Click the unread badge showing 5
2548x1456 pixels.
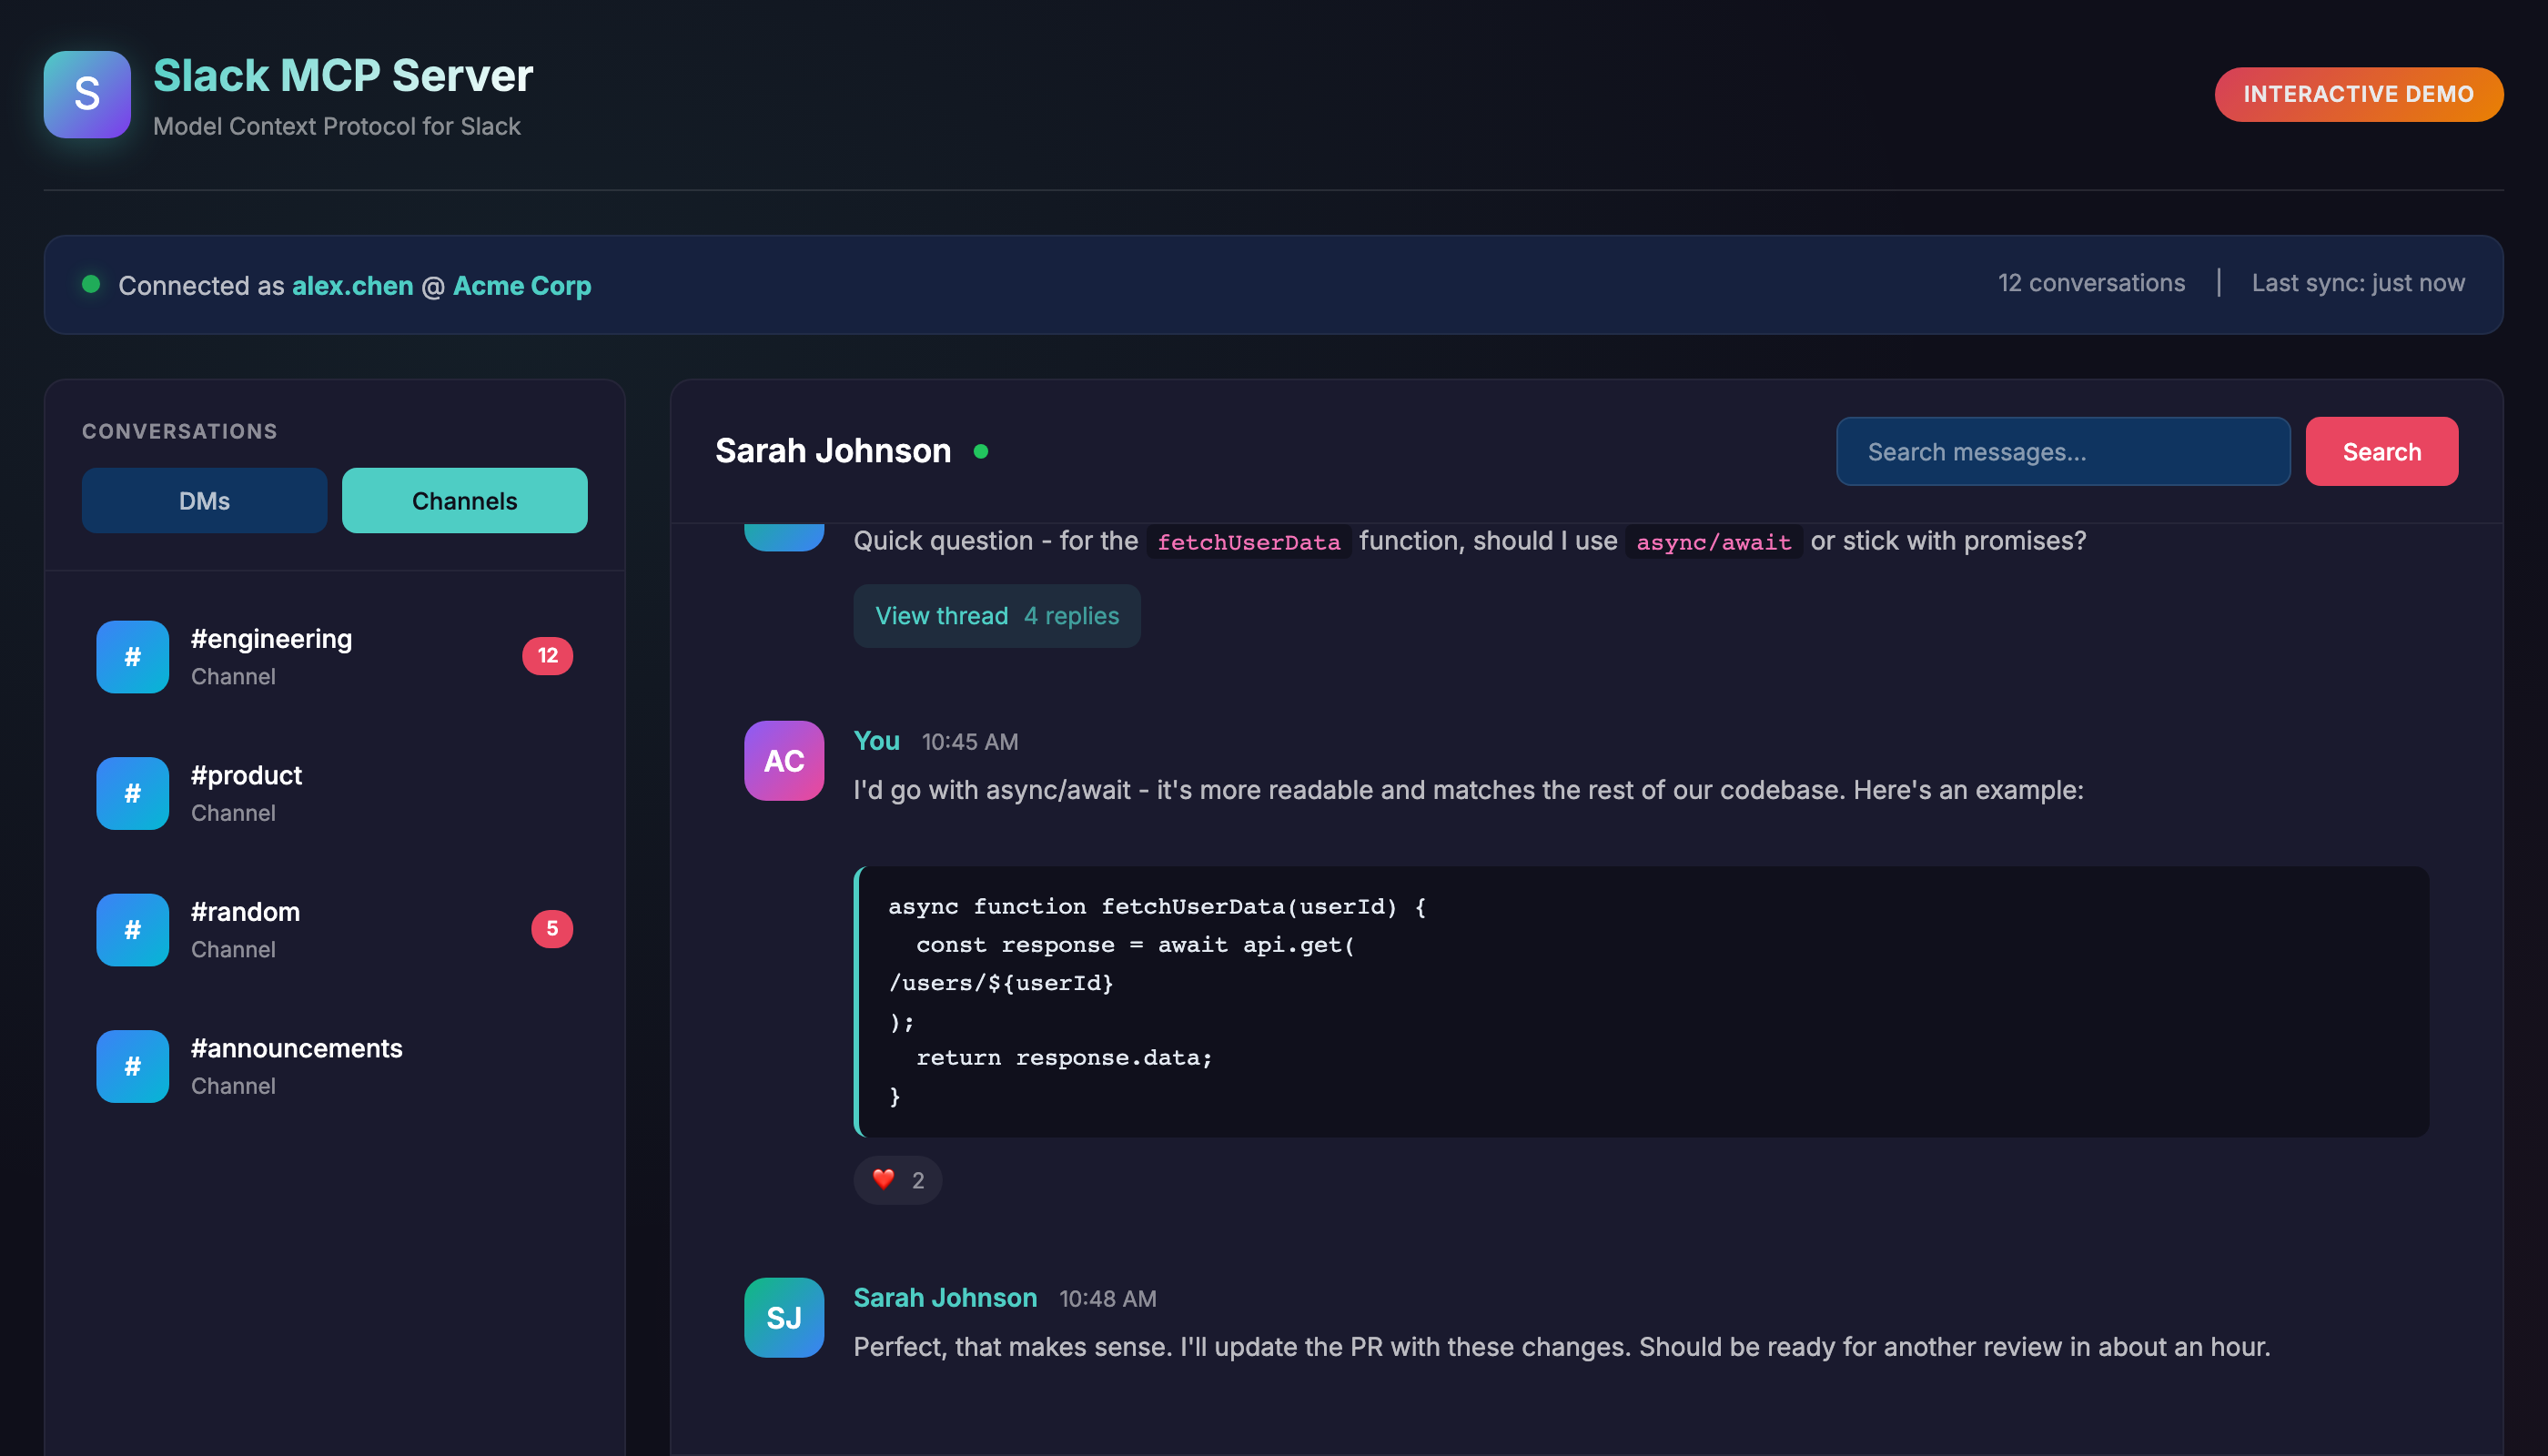pyautogui.click(x=551, y=929)
